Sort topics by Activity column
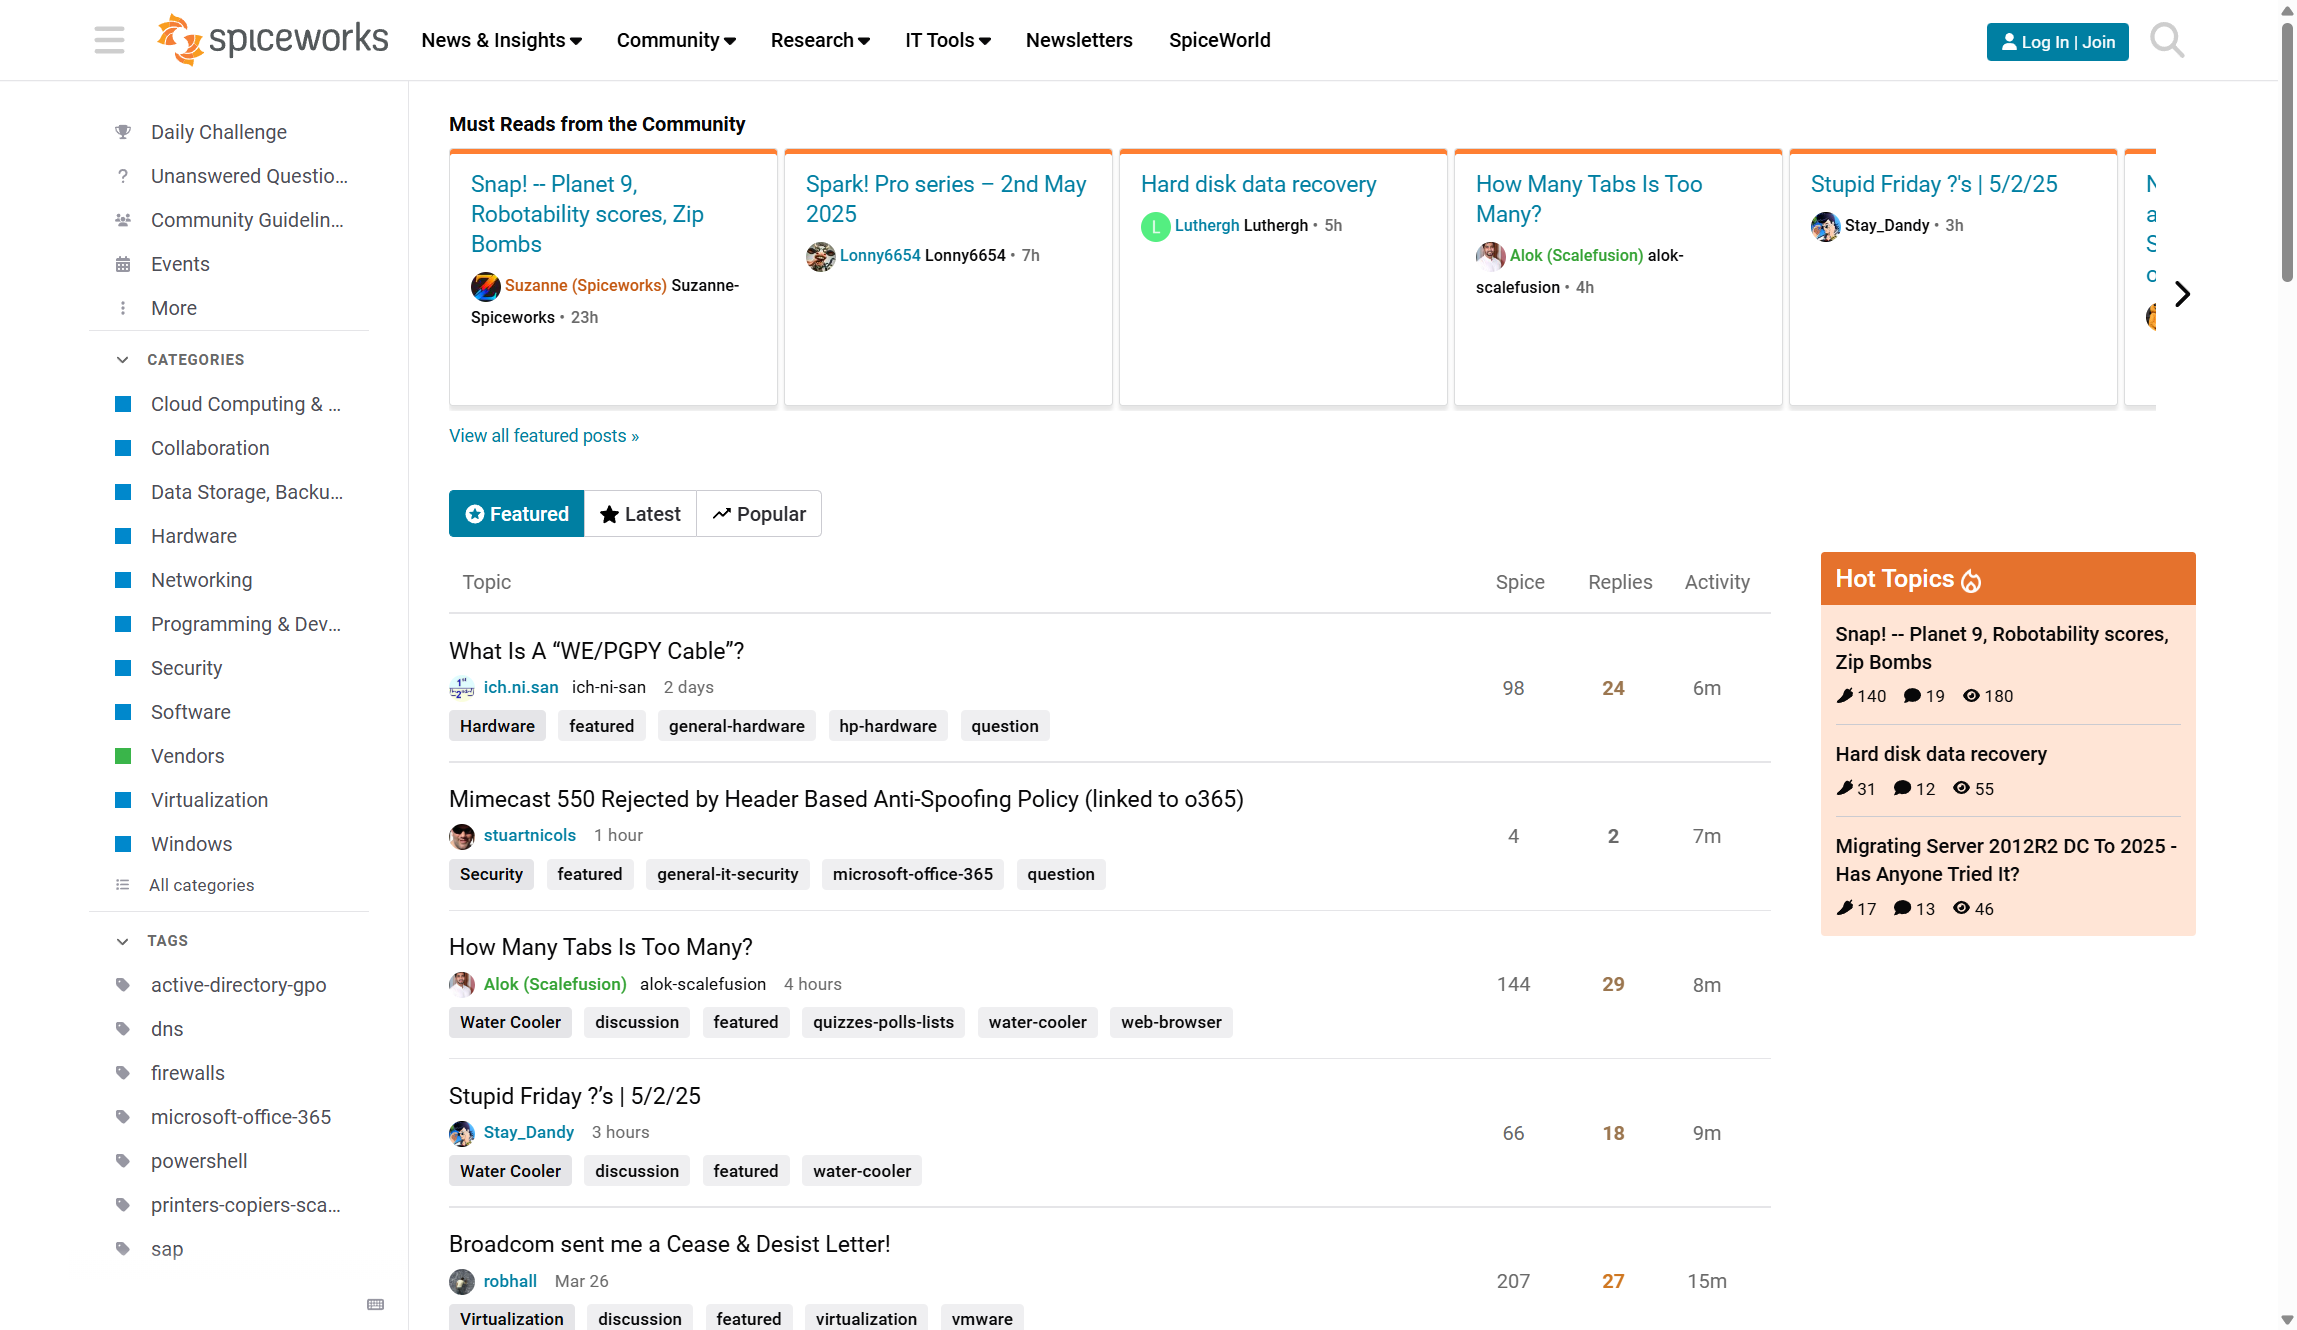This screenshot has width=2297, height=1330. coord(1717,582)
